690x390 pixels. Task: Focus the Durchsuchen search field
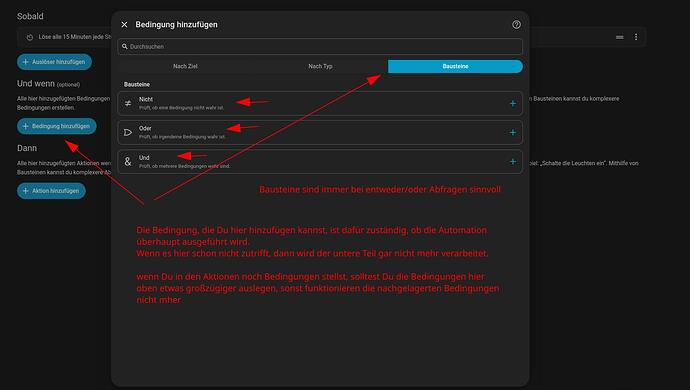(x=320, y=46)
